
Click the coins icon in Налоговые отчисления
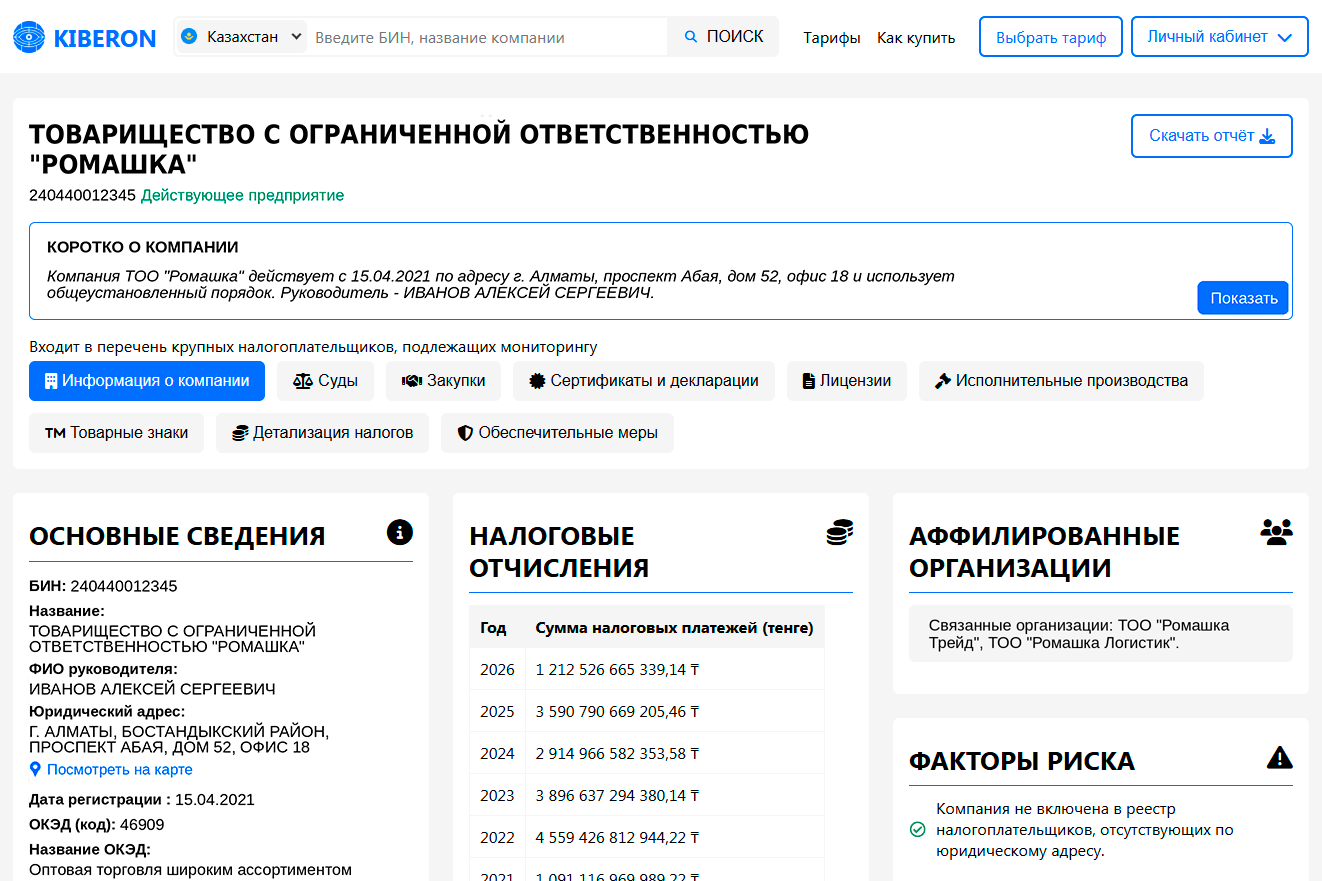pyautogui.click(x=839, y=532)
